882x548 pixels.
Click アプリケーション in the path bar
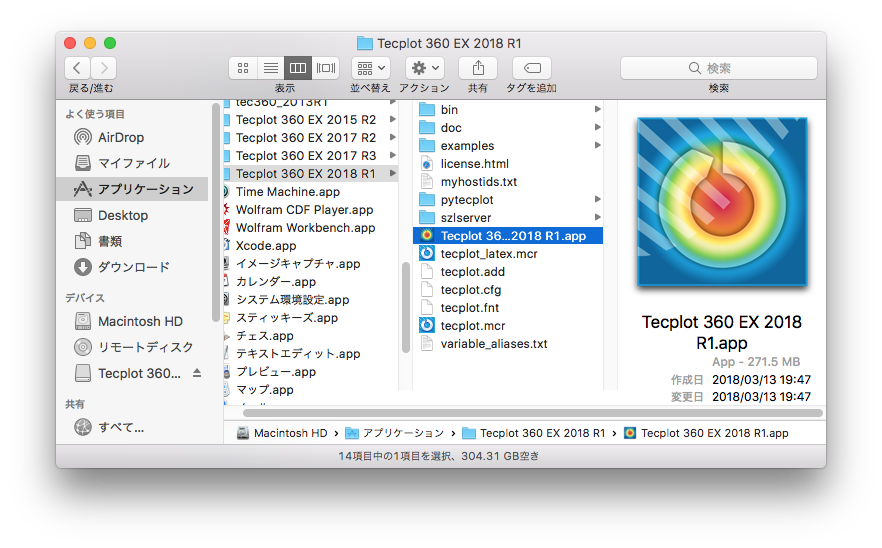[394, 433]
